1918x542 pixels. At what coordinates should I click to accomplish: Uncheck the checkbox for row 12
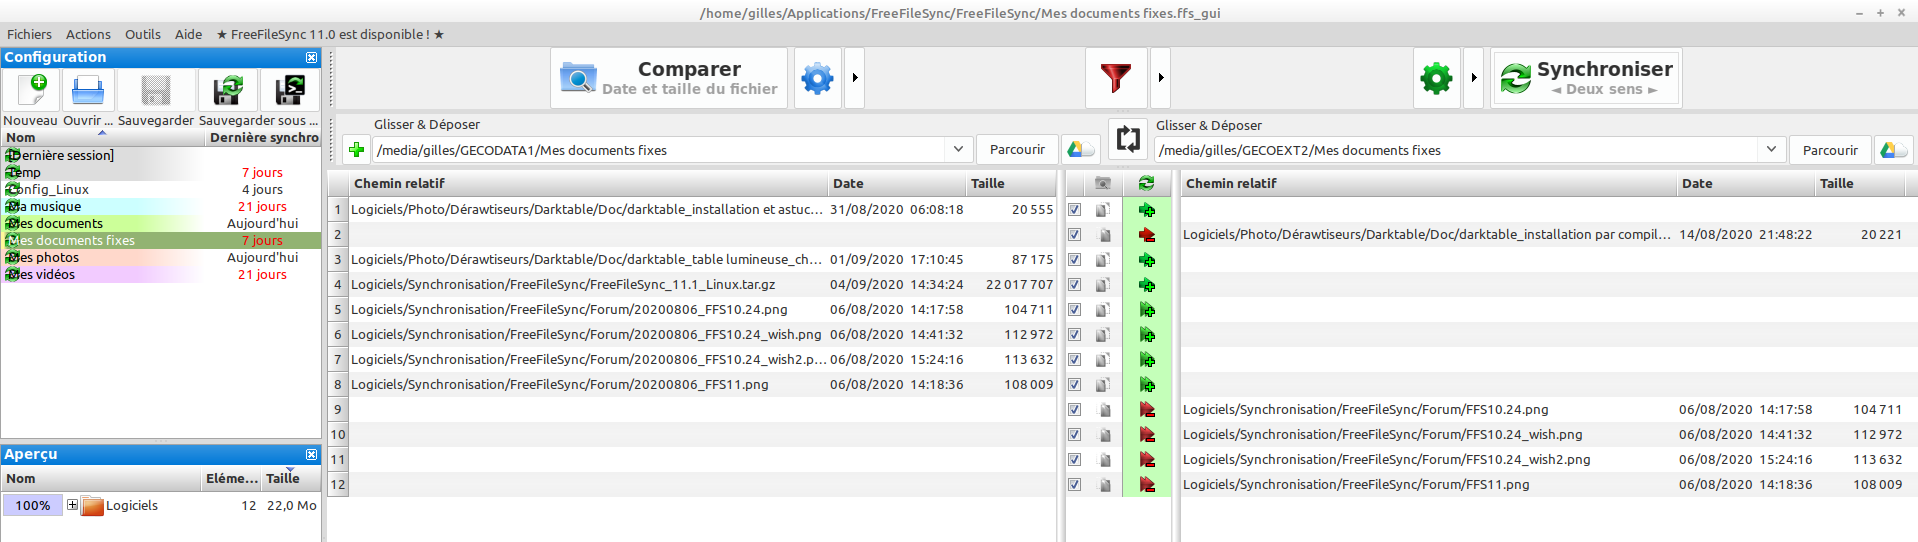tap(1074, 485)
